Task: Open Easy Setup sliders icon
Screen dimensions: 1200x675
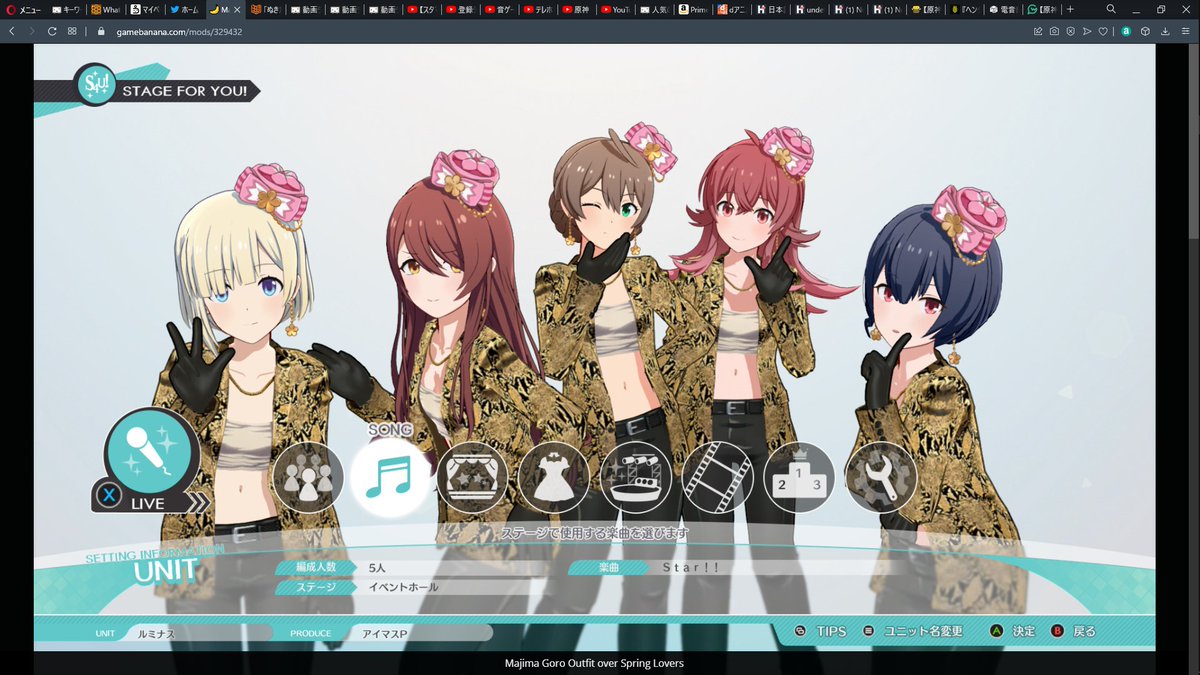Action: point(1186,31)
